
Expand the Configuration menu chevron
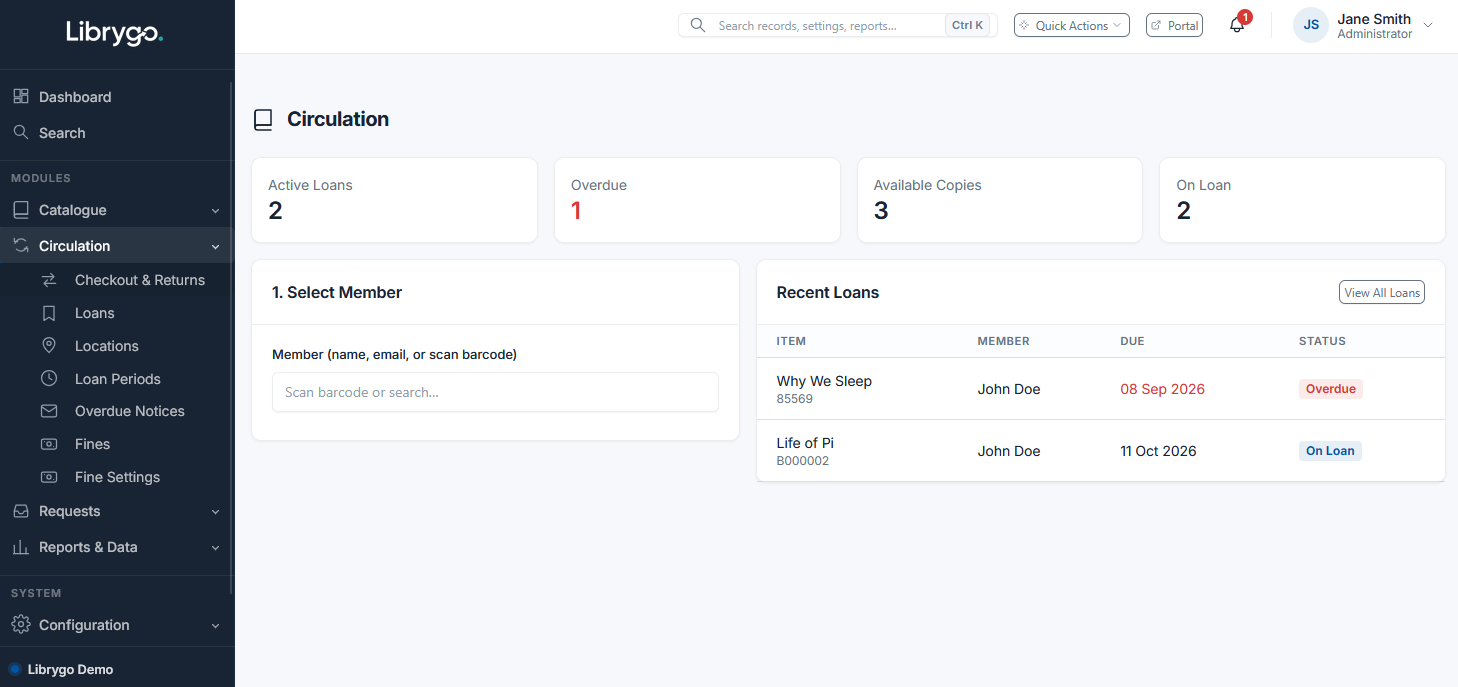pos(215,626)
